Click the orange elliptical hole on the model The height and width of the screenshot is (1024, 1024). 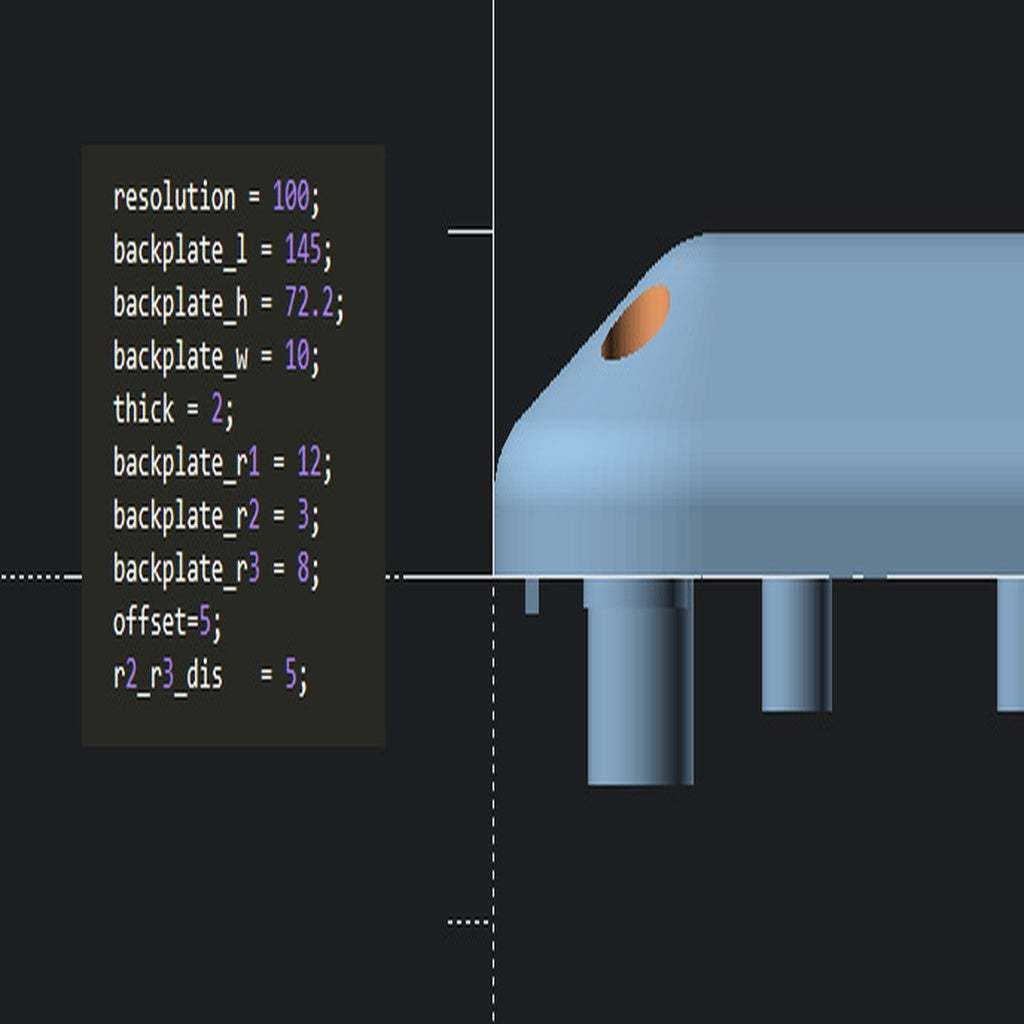(638, 320)
